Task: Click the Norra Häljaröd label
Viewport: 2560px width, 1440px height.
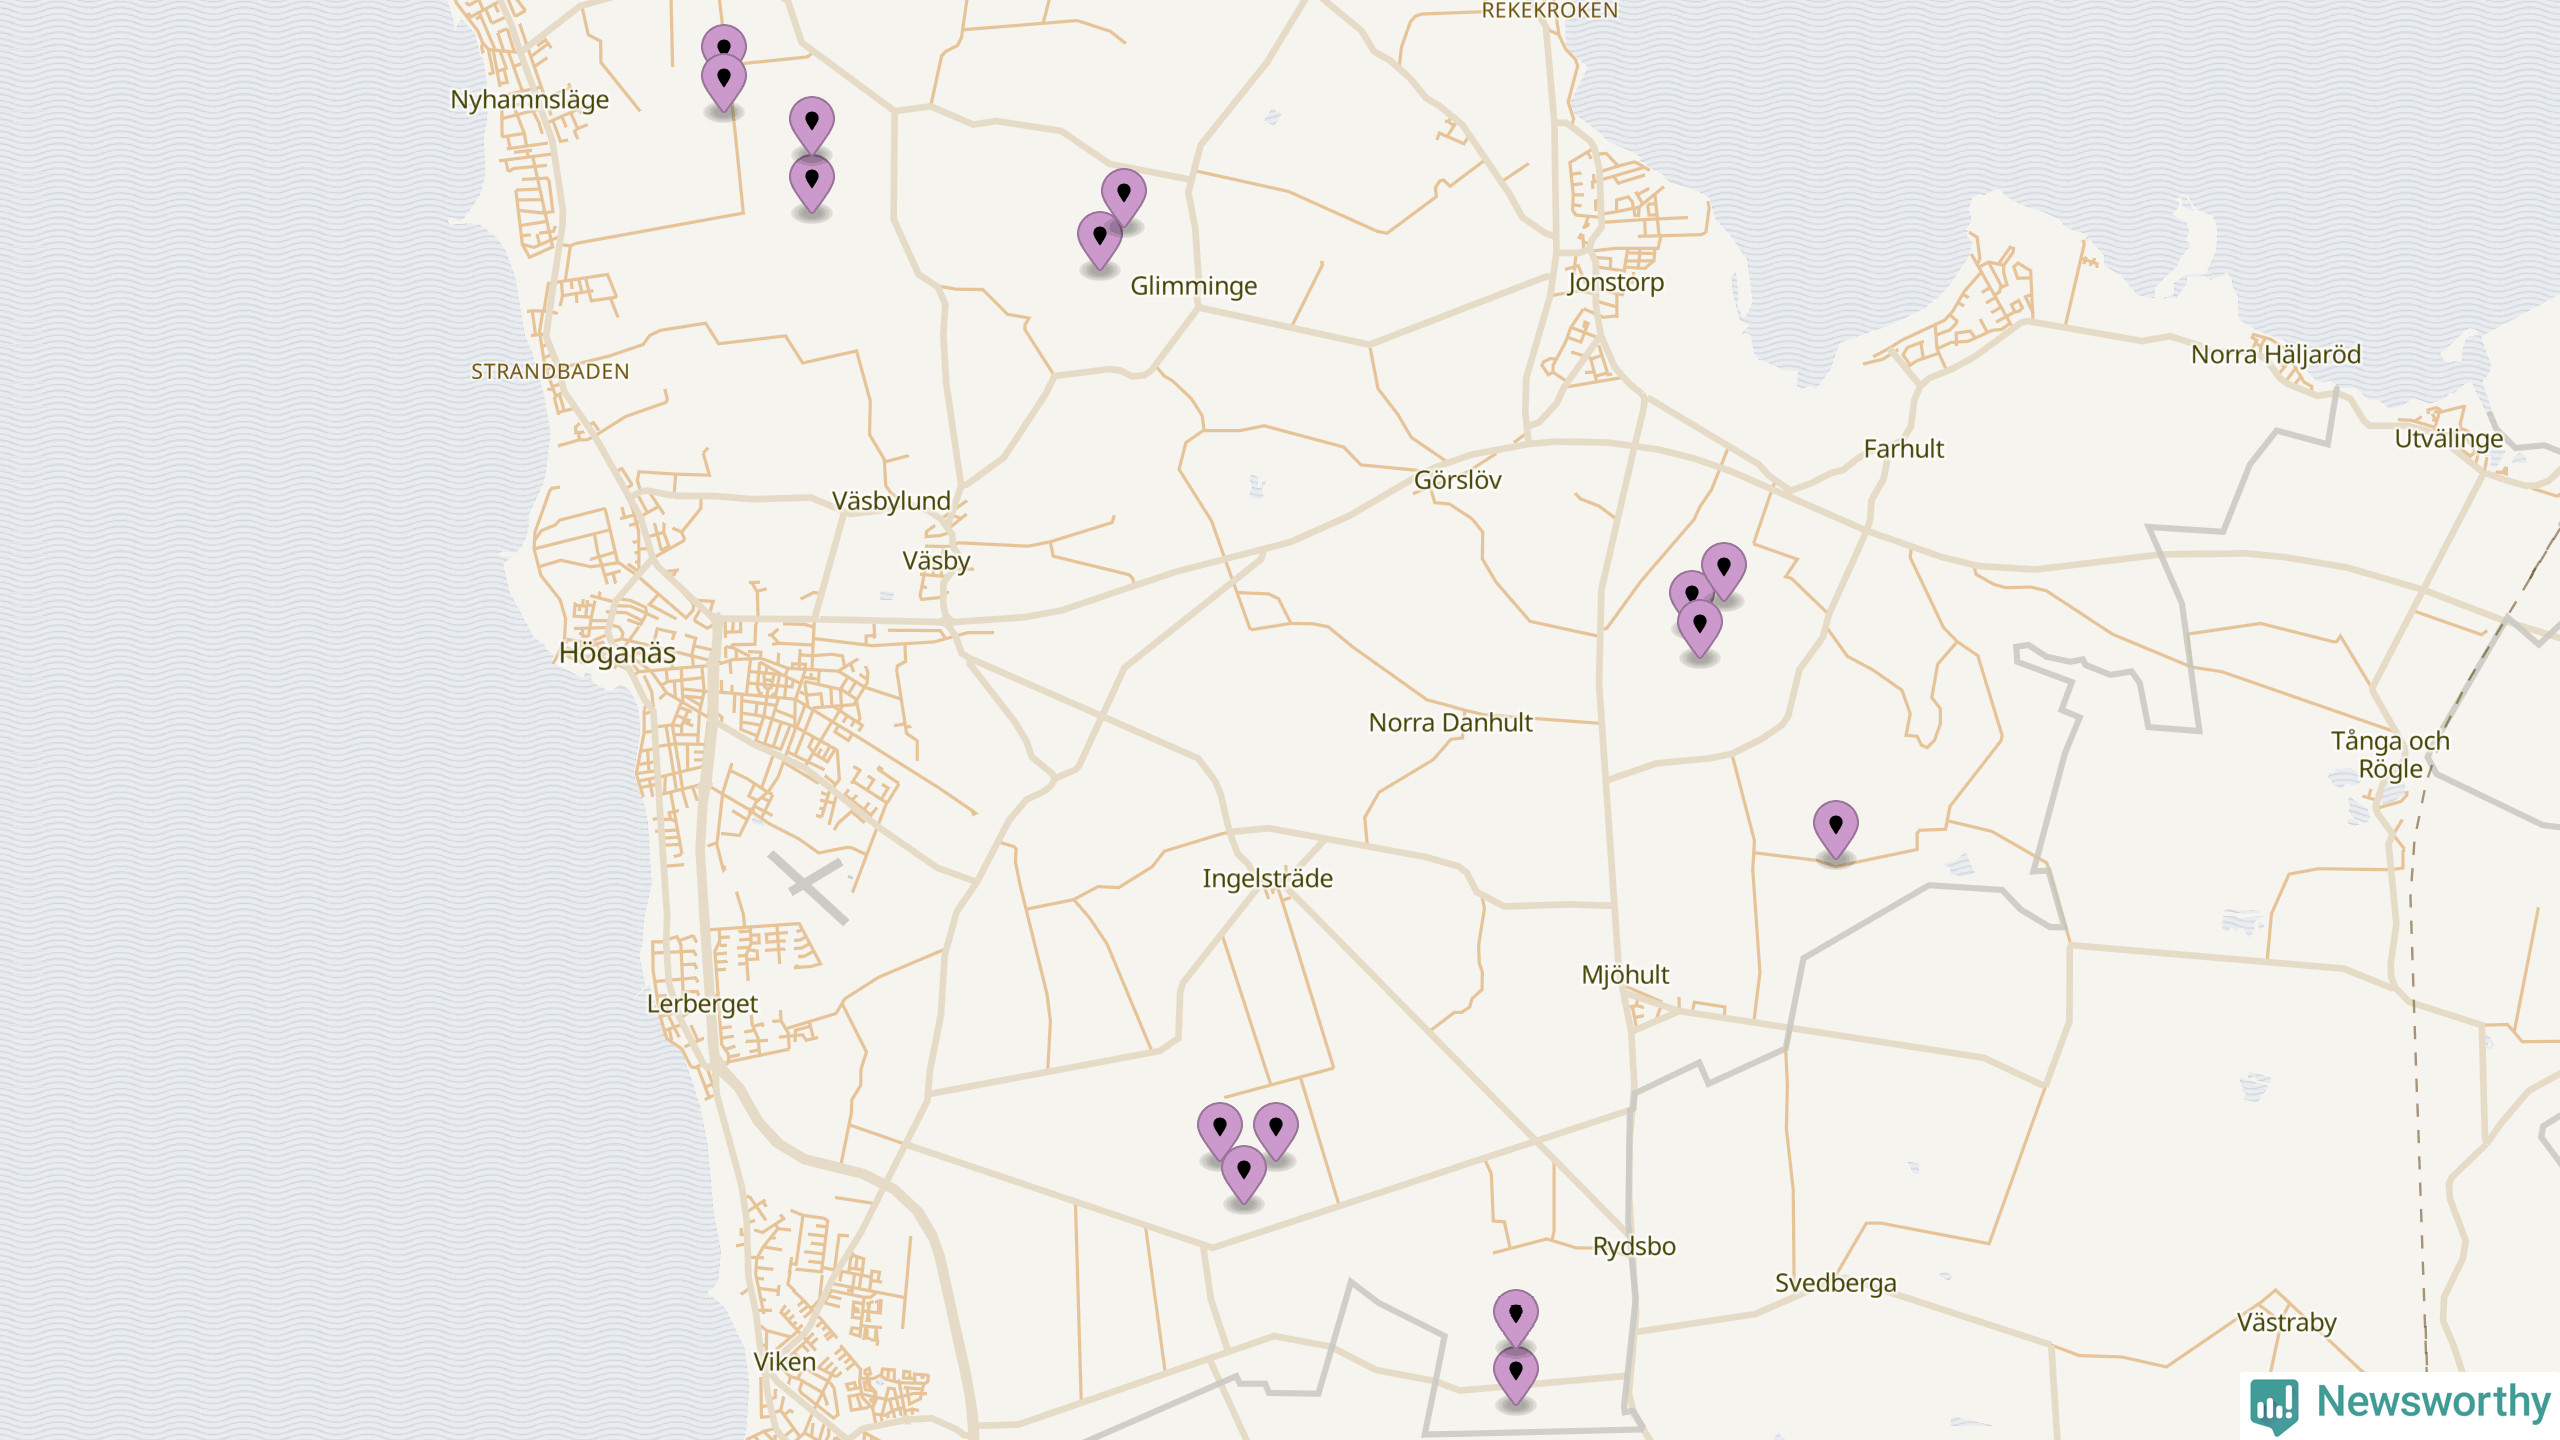Action: [2275, 355]
